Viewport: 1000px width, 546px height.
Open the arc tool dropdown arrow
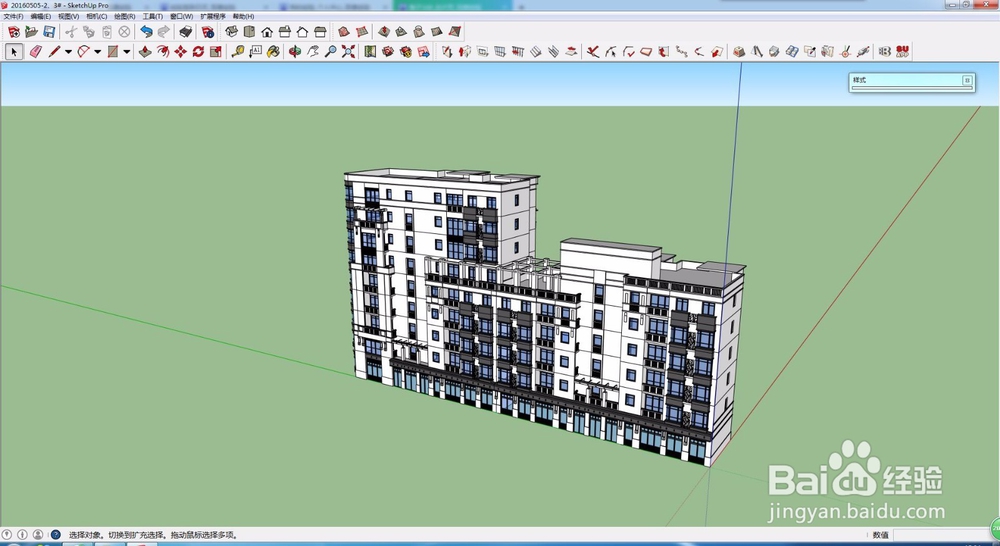(98, 52)
